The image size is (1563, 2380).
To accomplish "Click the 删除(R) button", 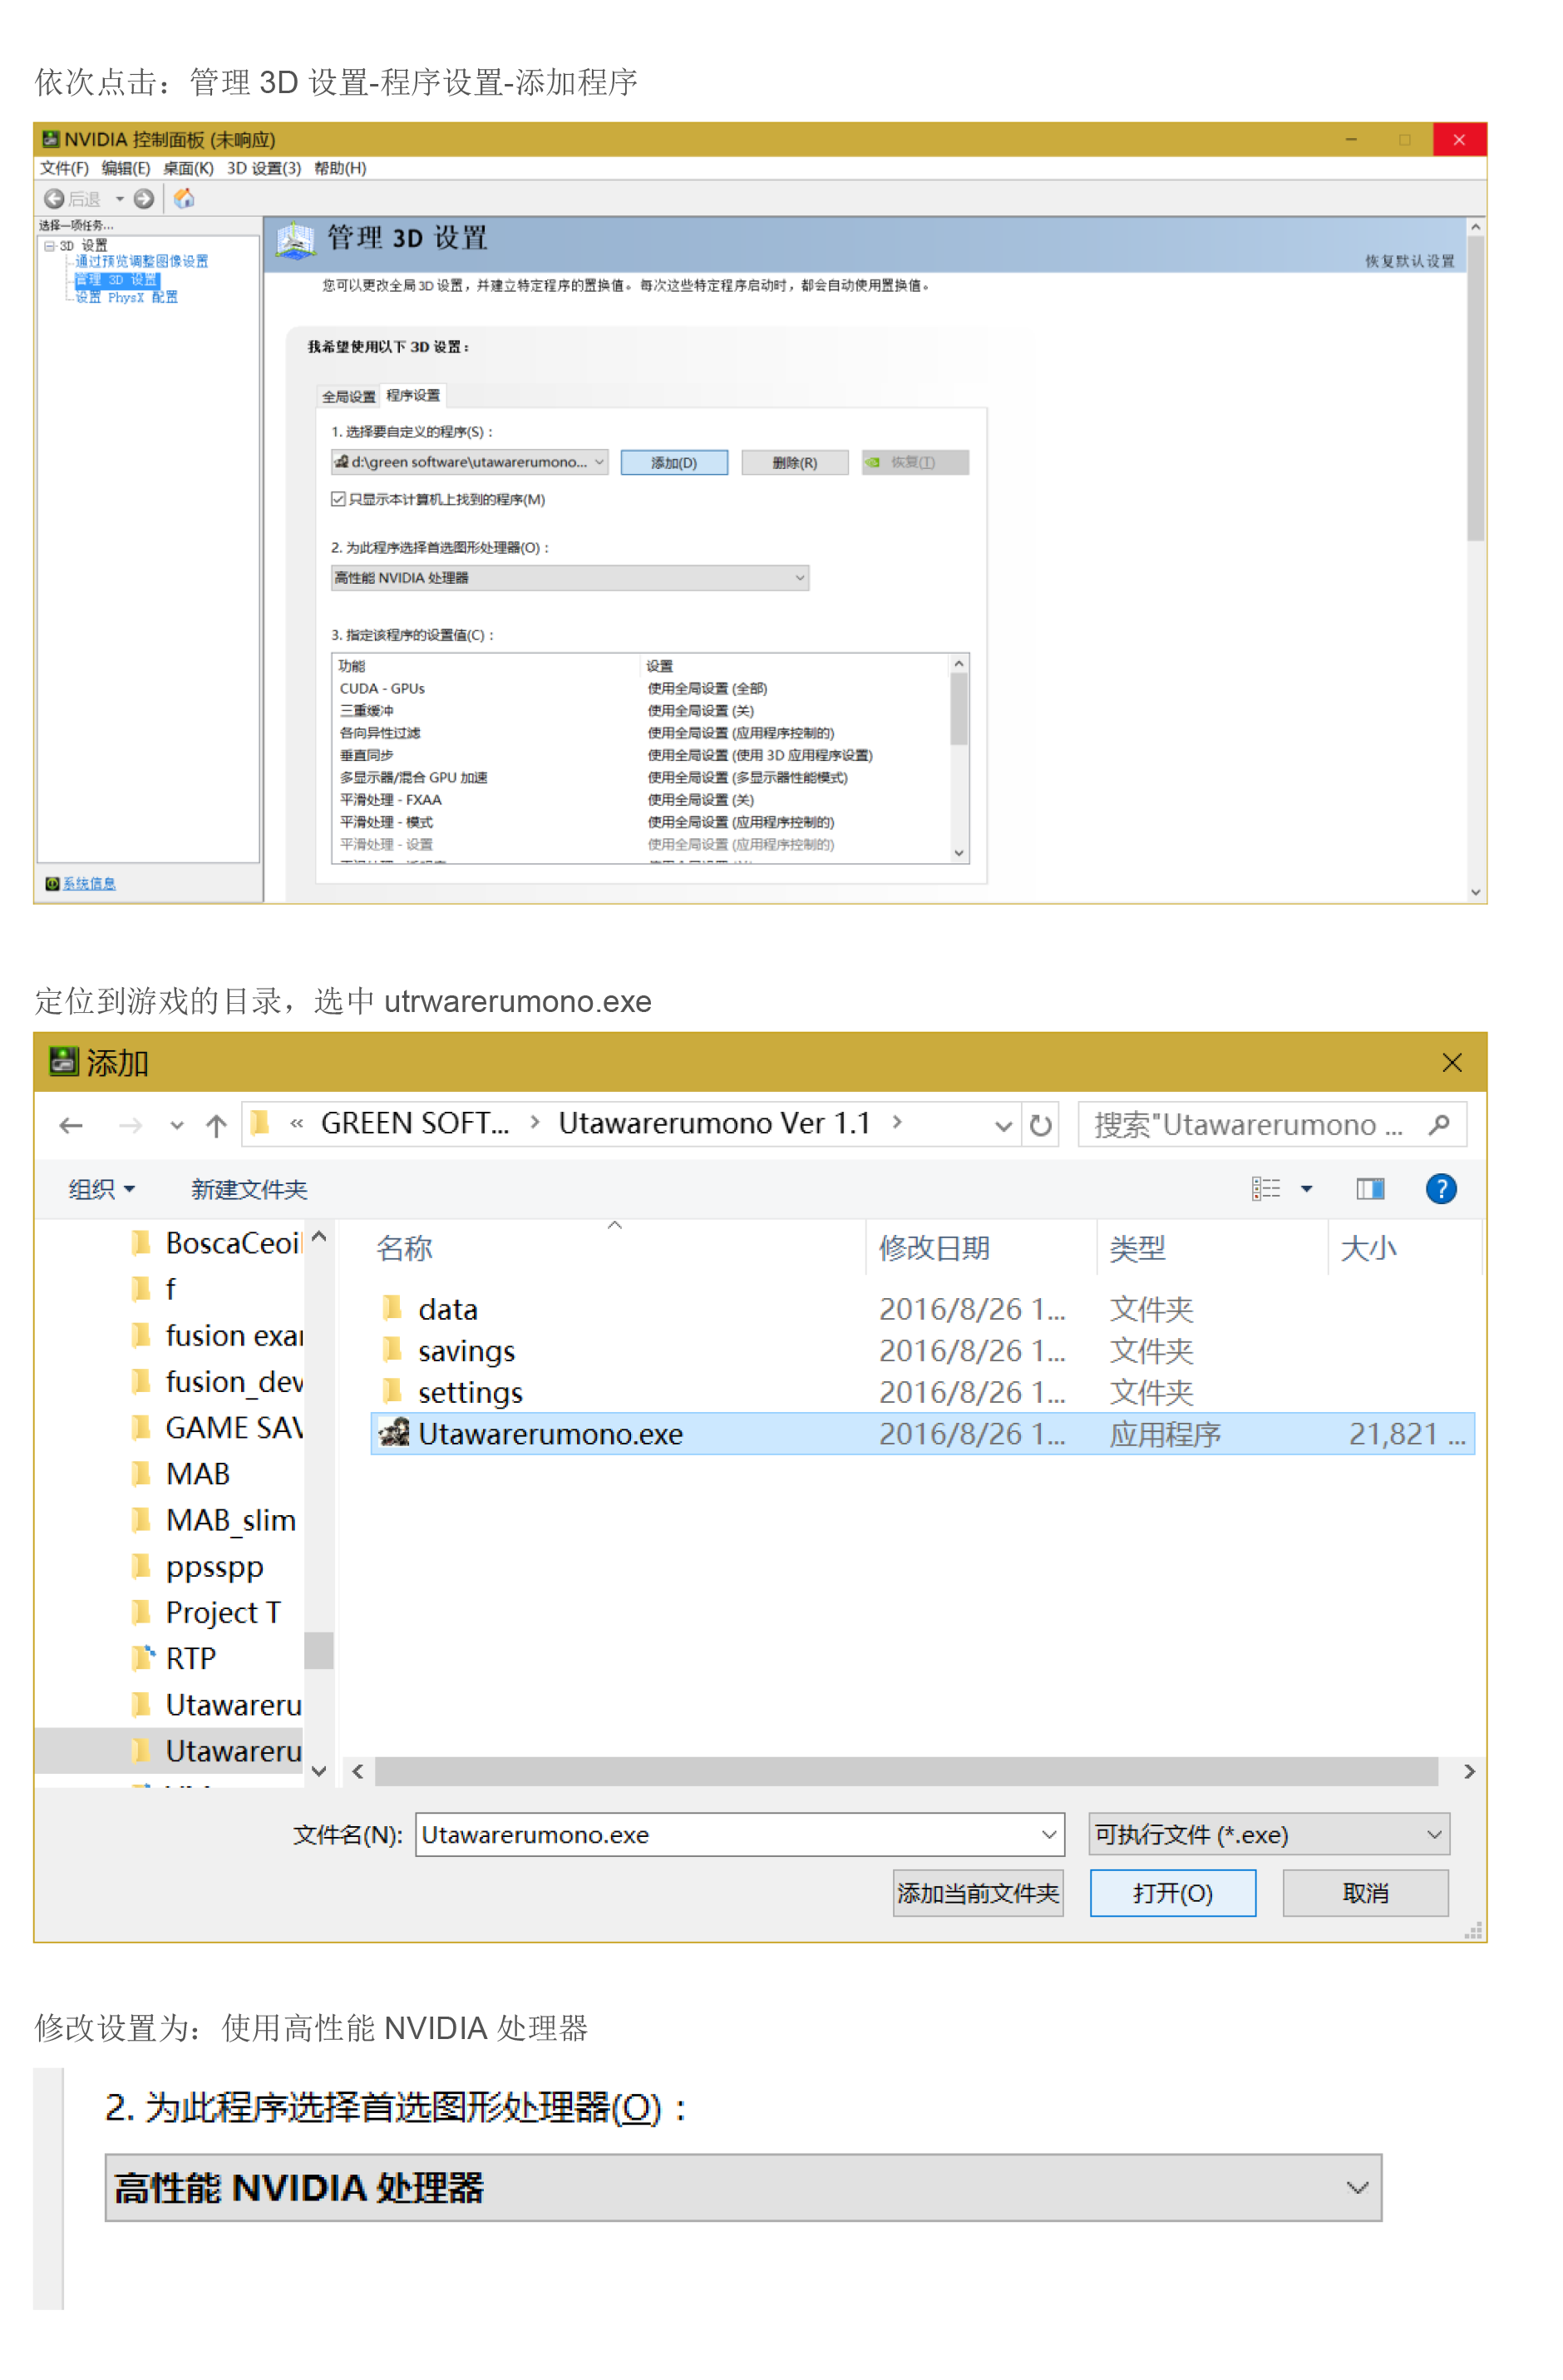I will coord(794,462).
